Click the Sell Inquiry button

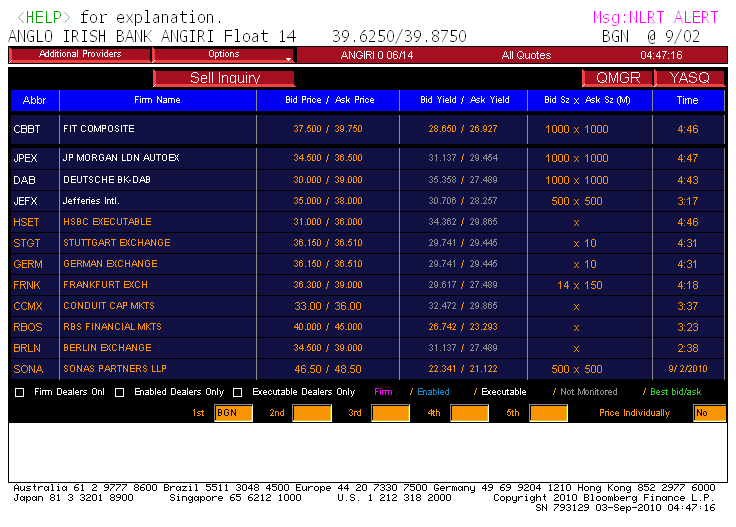click(225, 78)
